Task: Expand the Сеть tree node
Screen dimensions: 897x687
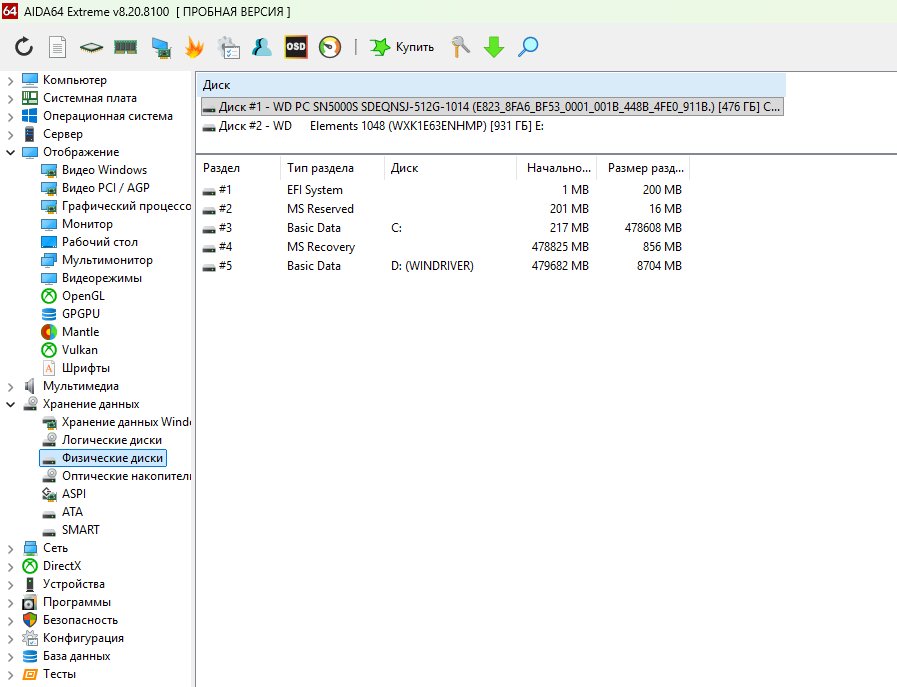Action: point(10,549)
